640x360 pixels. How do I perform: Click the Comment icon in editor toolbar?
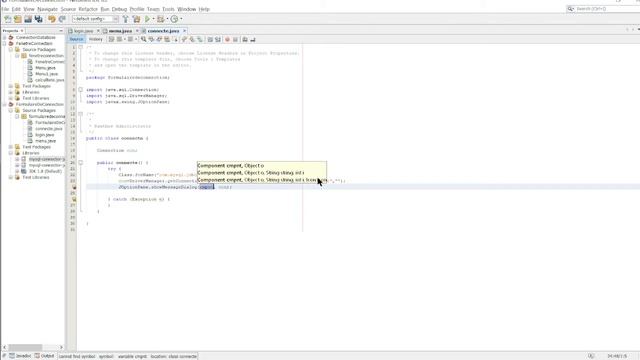[x=245, y=40]
